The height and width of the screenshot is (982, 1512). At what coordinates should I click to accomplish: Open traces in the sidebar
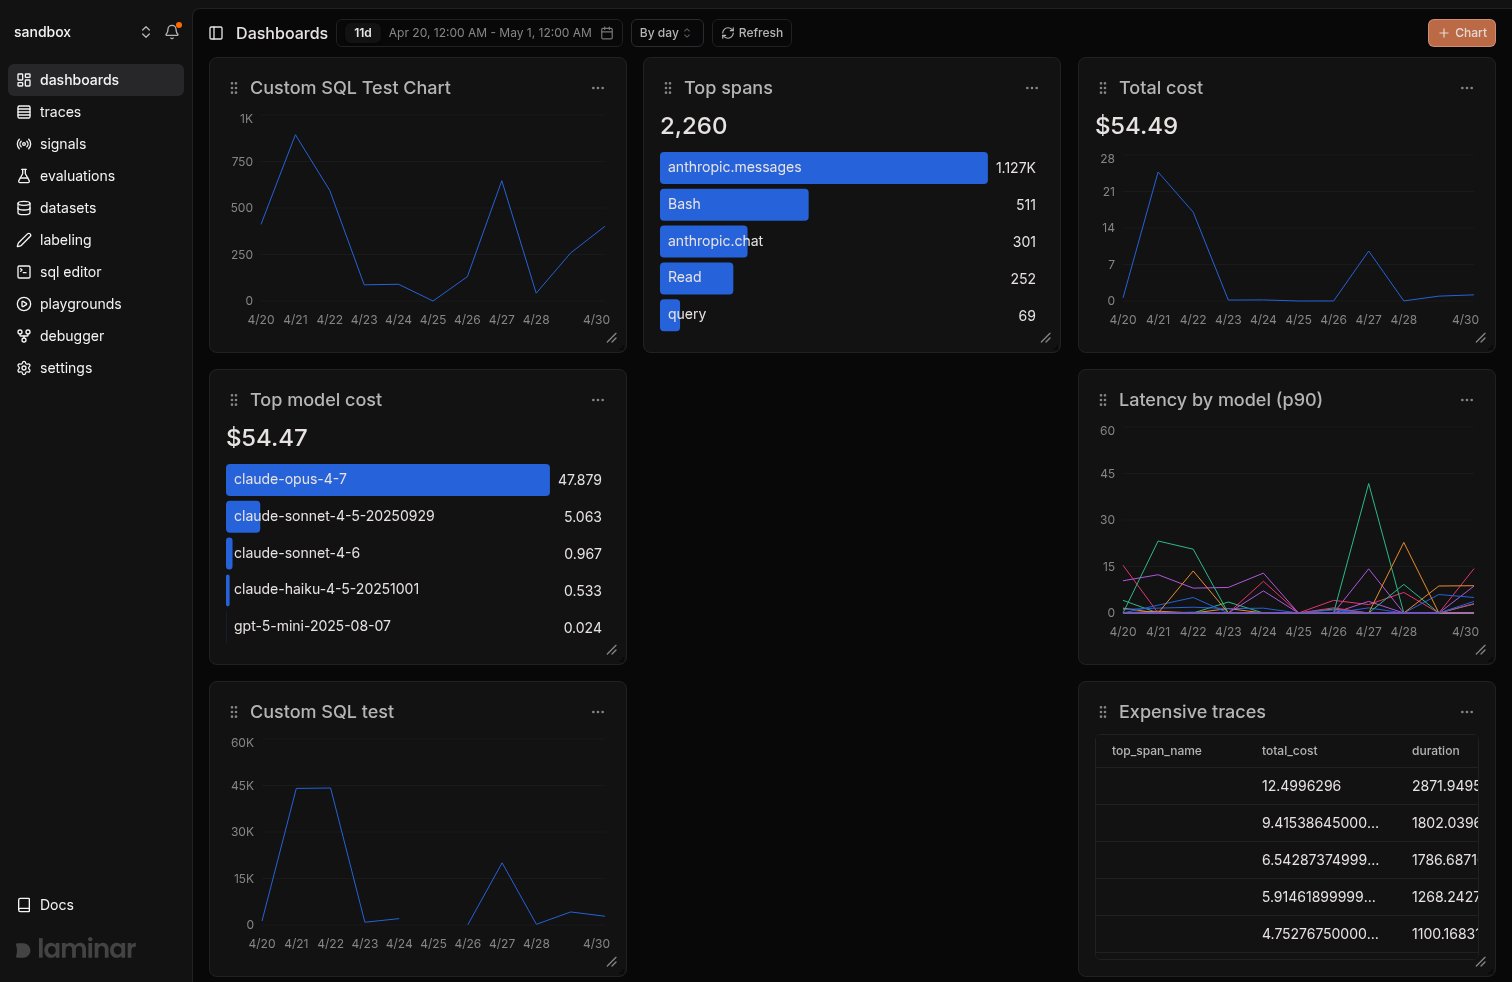[x=96, y=112]
